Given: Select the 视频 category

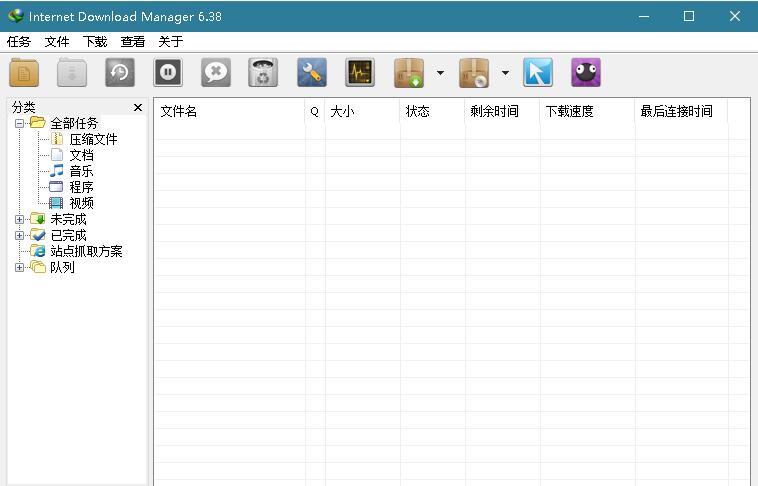Looking at the screenshot, I should click(81, 203).
